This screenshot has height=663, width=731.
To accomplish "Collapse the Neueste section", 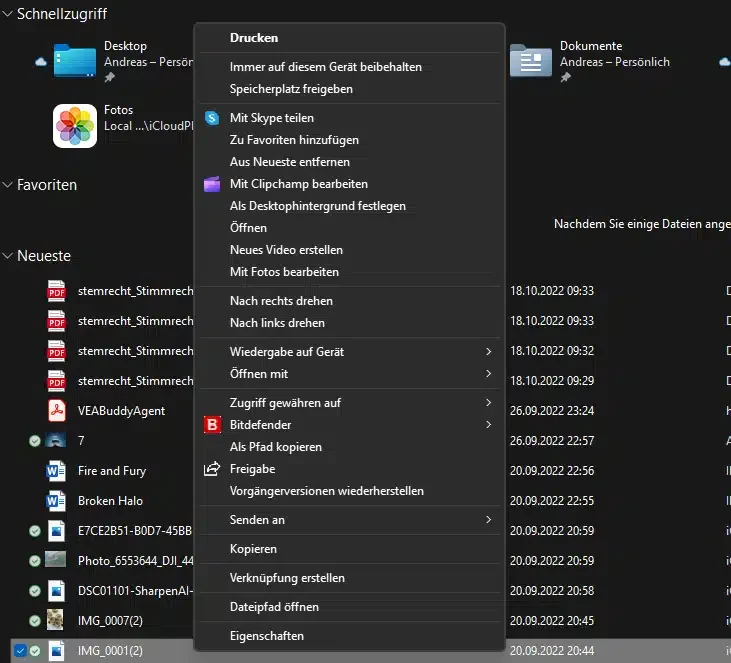I will [8, 256].
